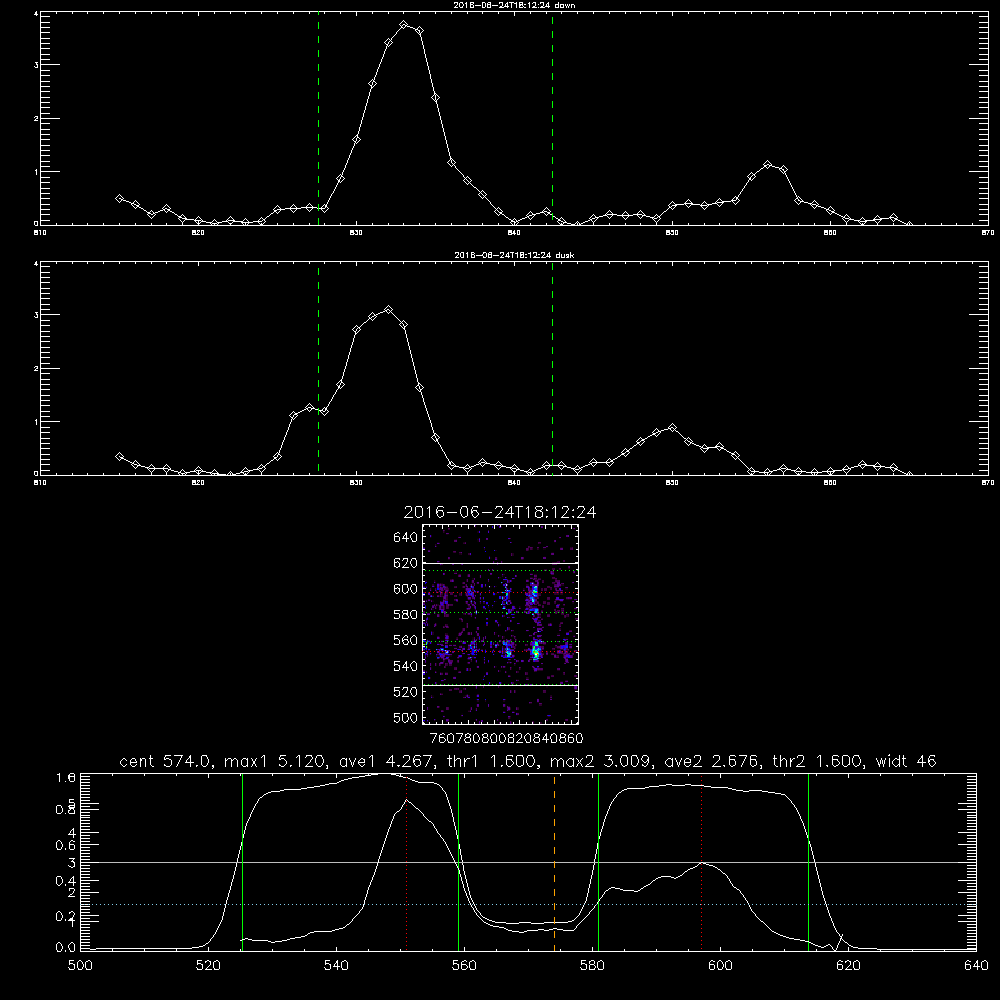Click the heatmap x-axis tick label string

506,739
